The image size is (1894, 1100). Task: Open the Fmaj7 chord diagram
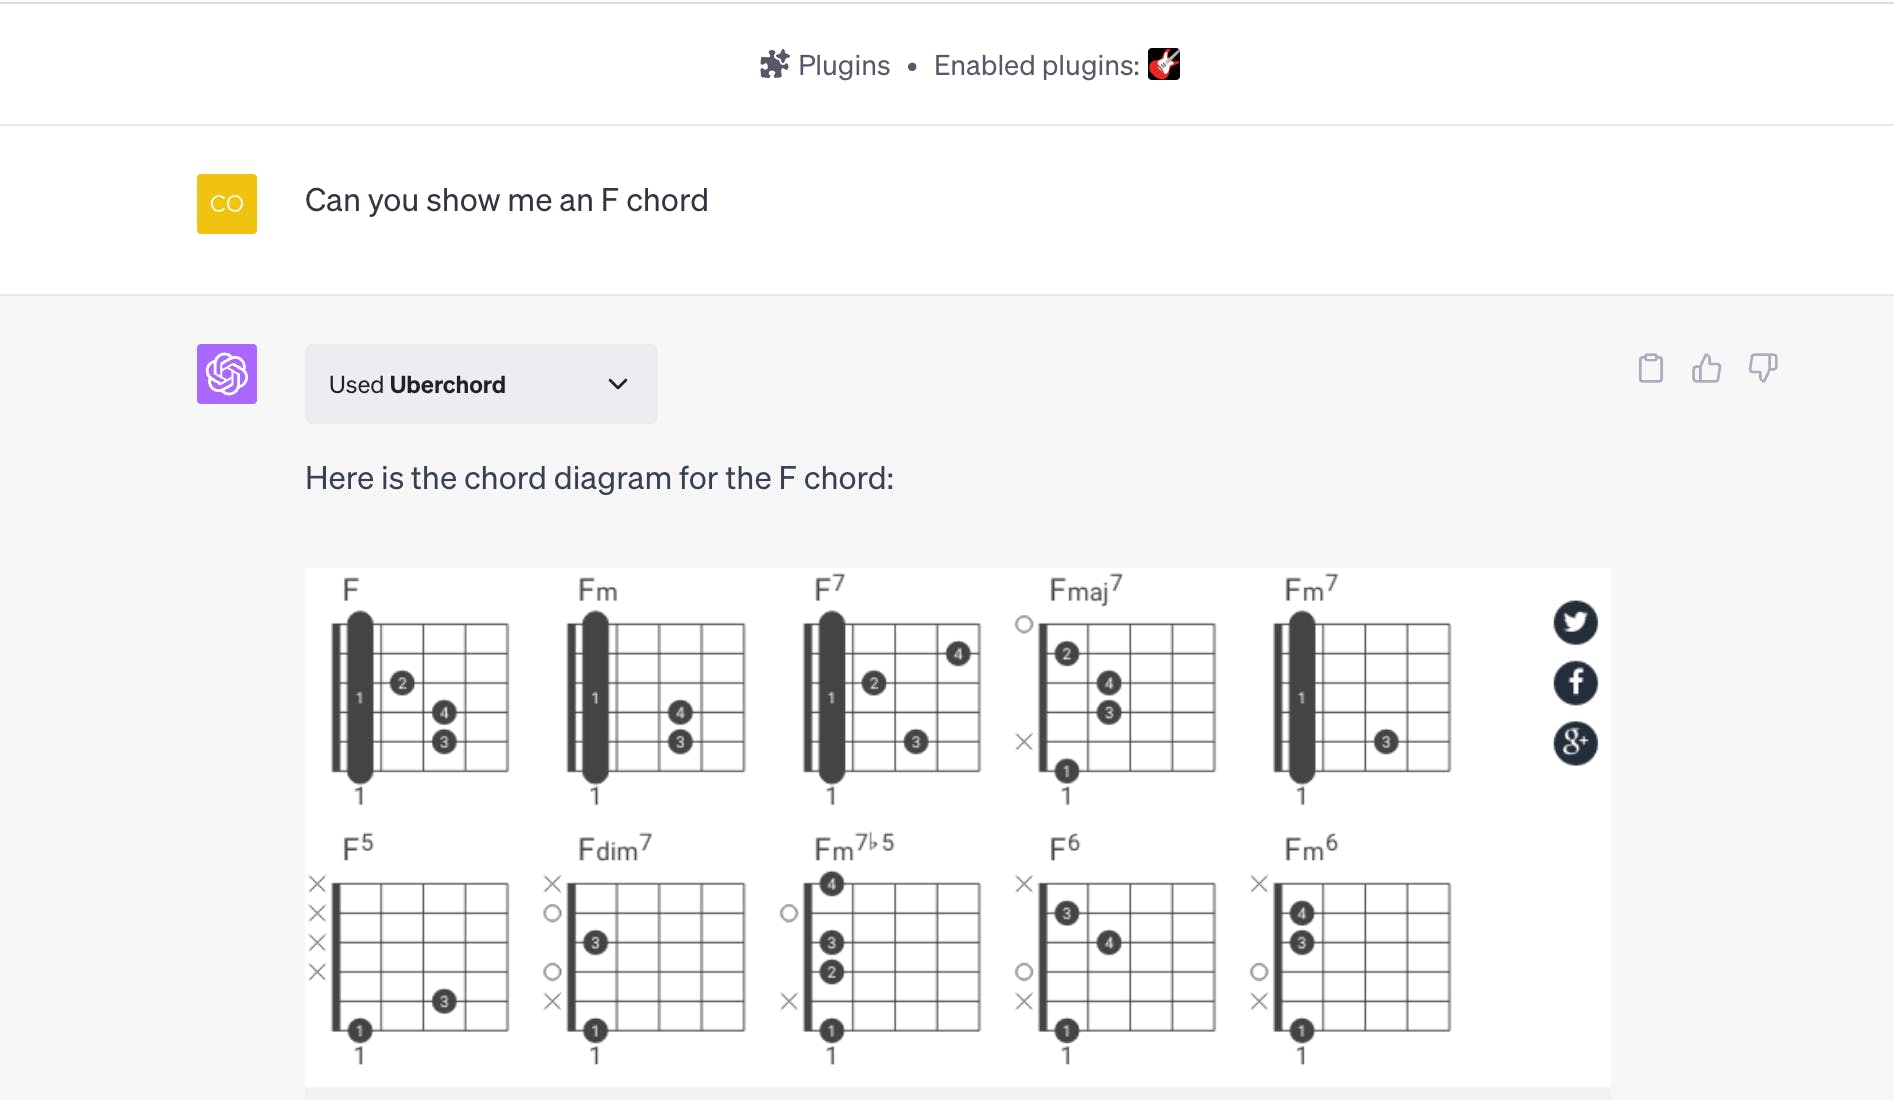(x=1128, y=696)
